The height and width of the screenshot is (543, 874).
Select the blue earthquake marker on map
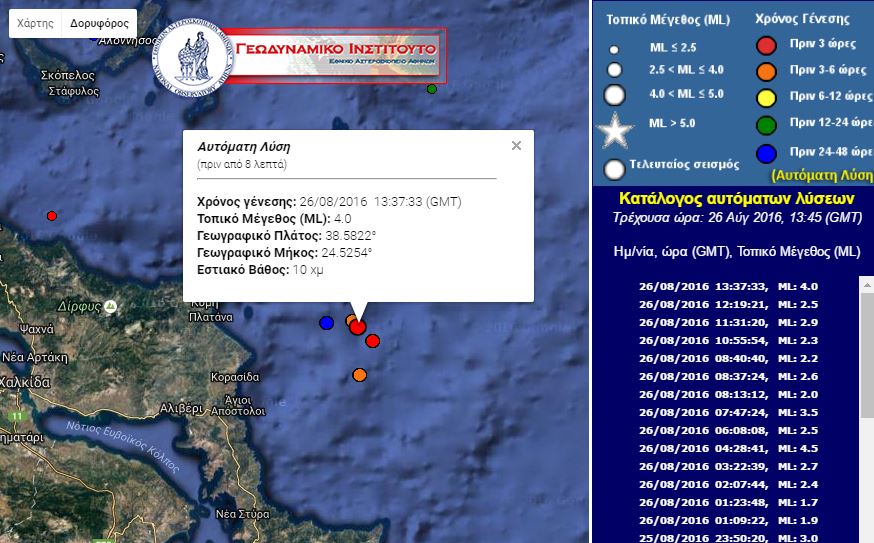click(x=326, y=323)
